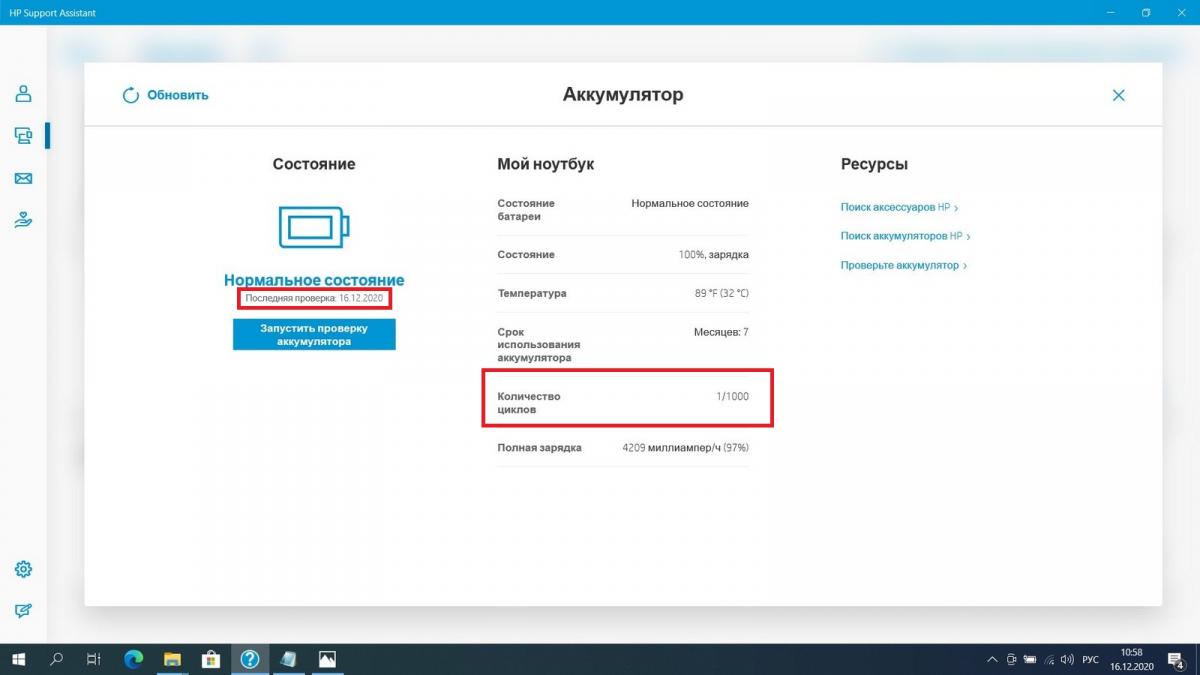Open the messages envelope icon
This screenshot has width=1200, height=675.
(x=23, y=179)
